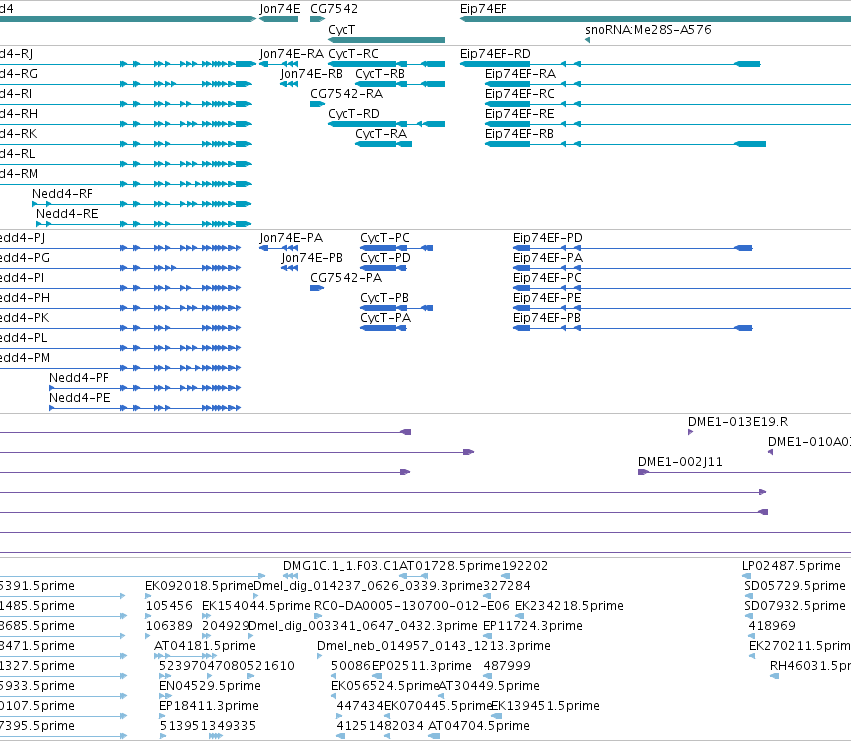Click EST EP11724.3prime
This screenshot has height=741, width=851.
532,626
